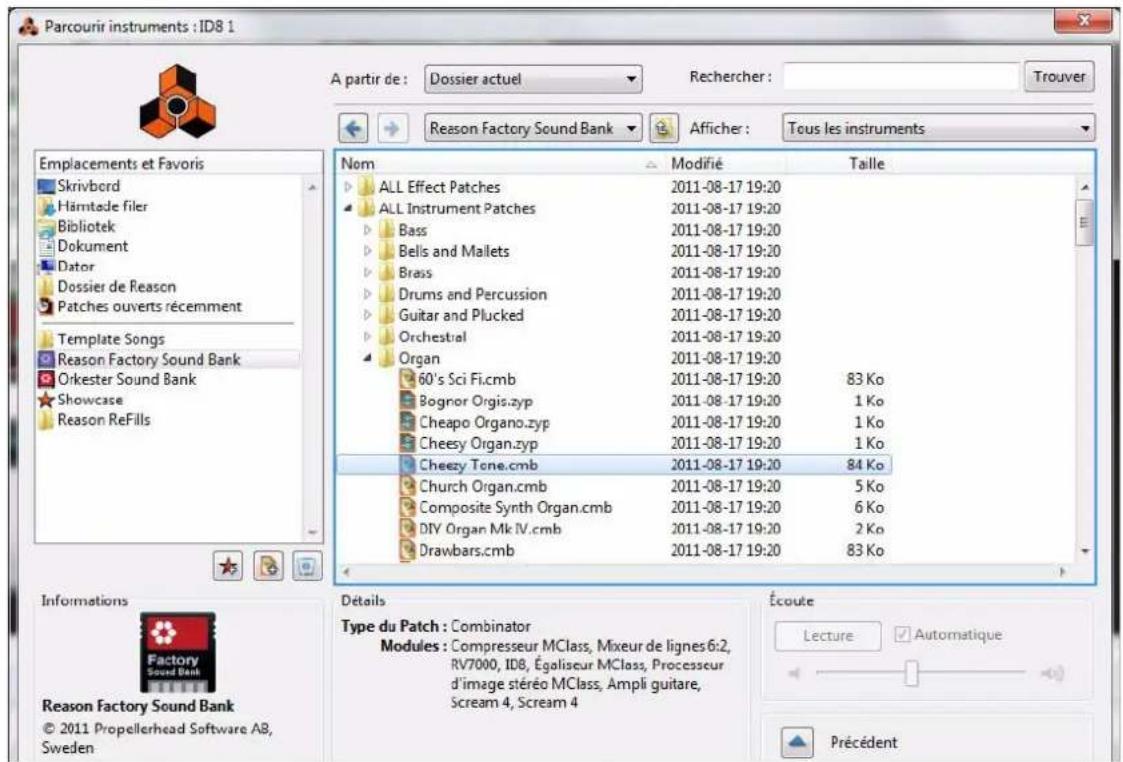Select Dossier de Reason in sidebar

tap(107, 286)
